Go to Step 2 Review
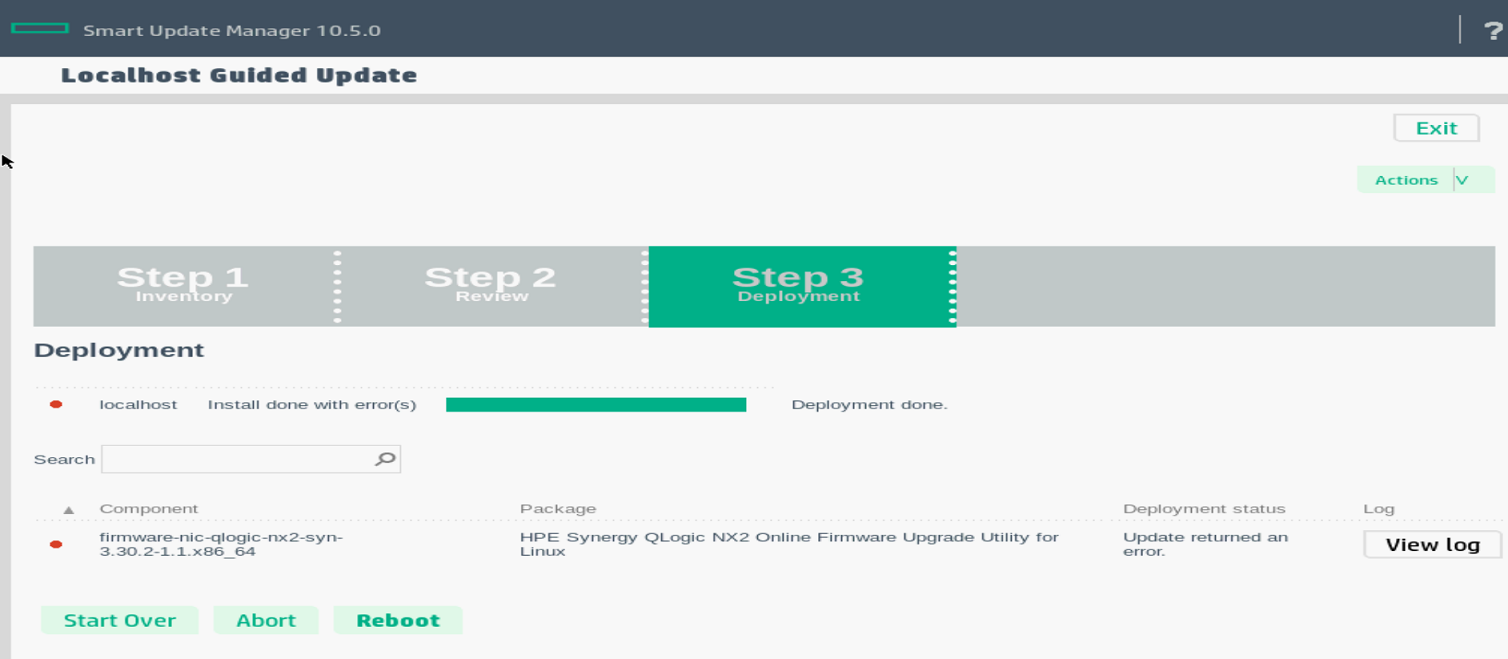The image size is (1508, 659). [x=491, y=286]
